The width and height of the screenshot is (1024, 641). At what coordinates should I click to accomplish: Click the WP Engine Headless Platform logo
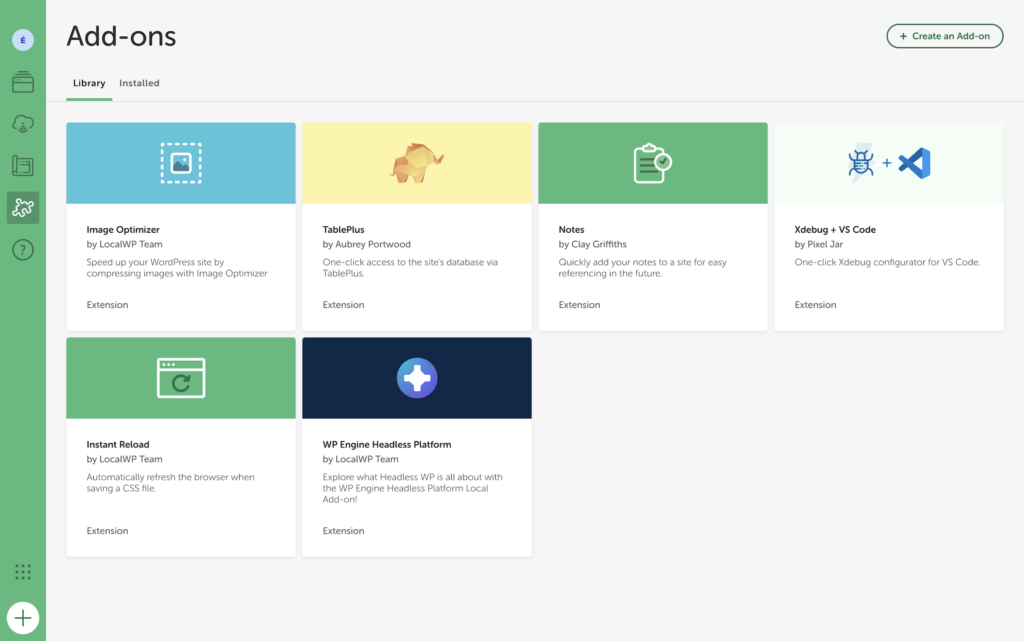(417, 378)
